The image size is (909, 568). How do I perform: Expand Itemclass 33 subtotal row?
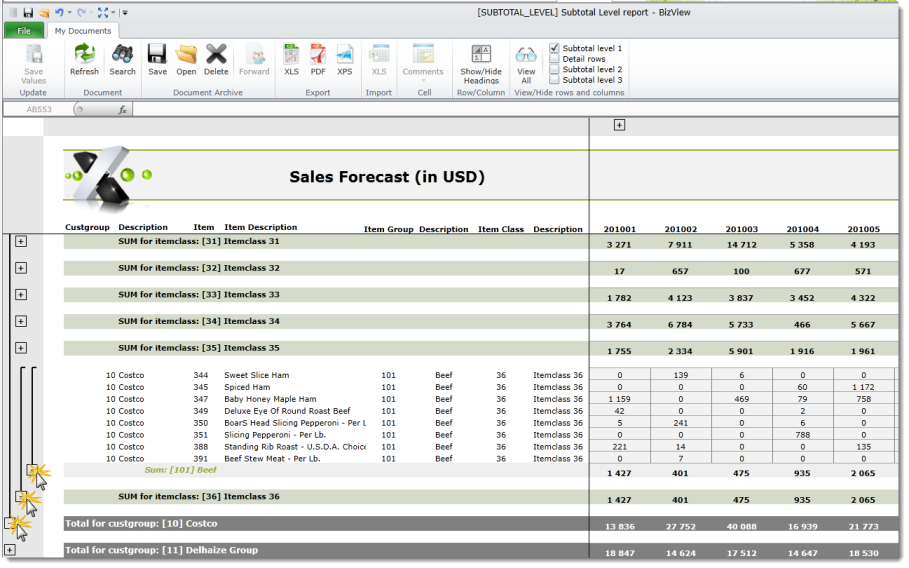pos(21,294)
